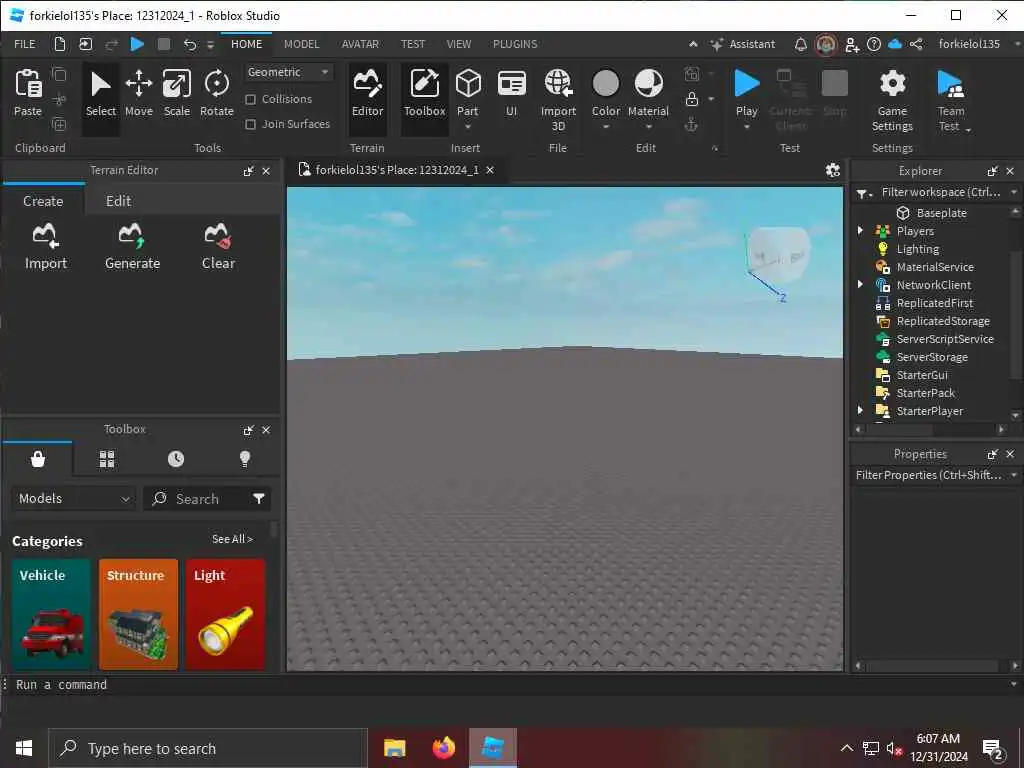
Task: Select the Scale tool
Action: click(177, 93)
